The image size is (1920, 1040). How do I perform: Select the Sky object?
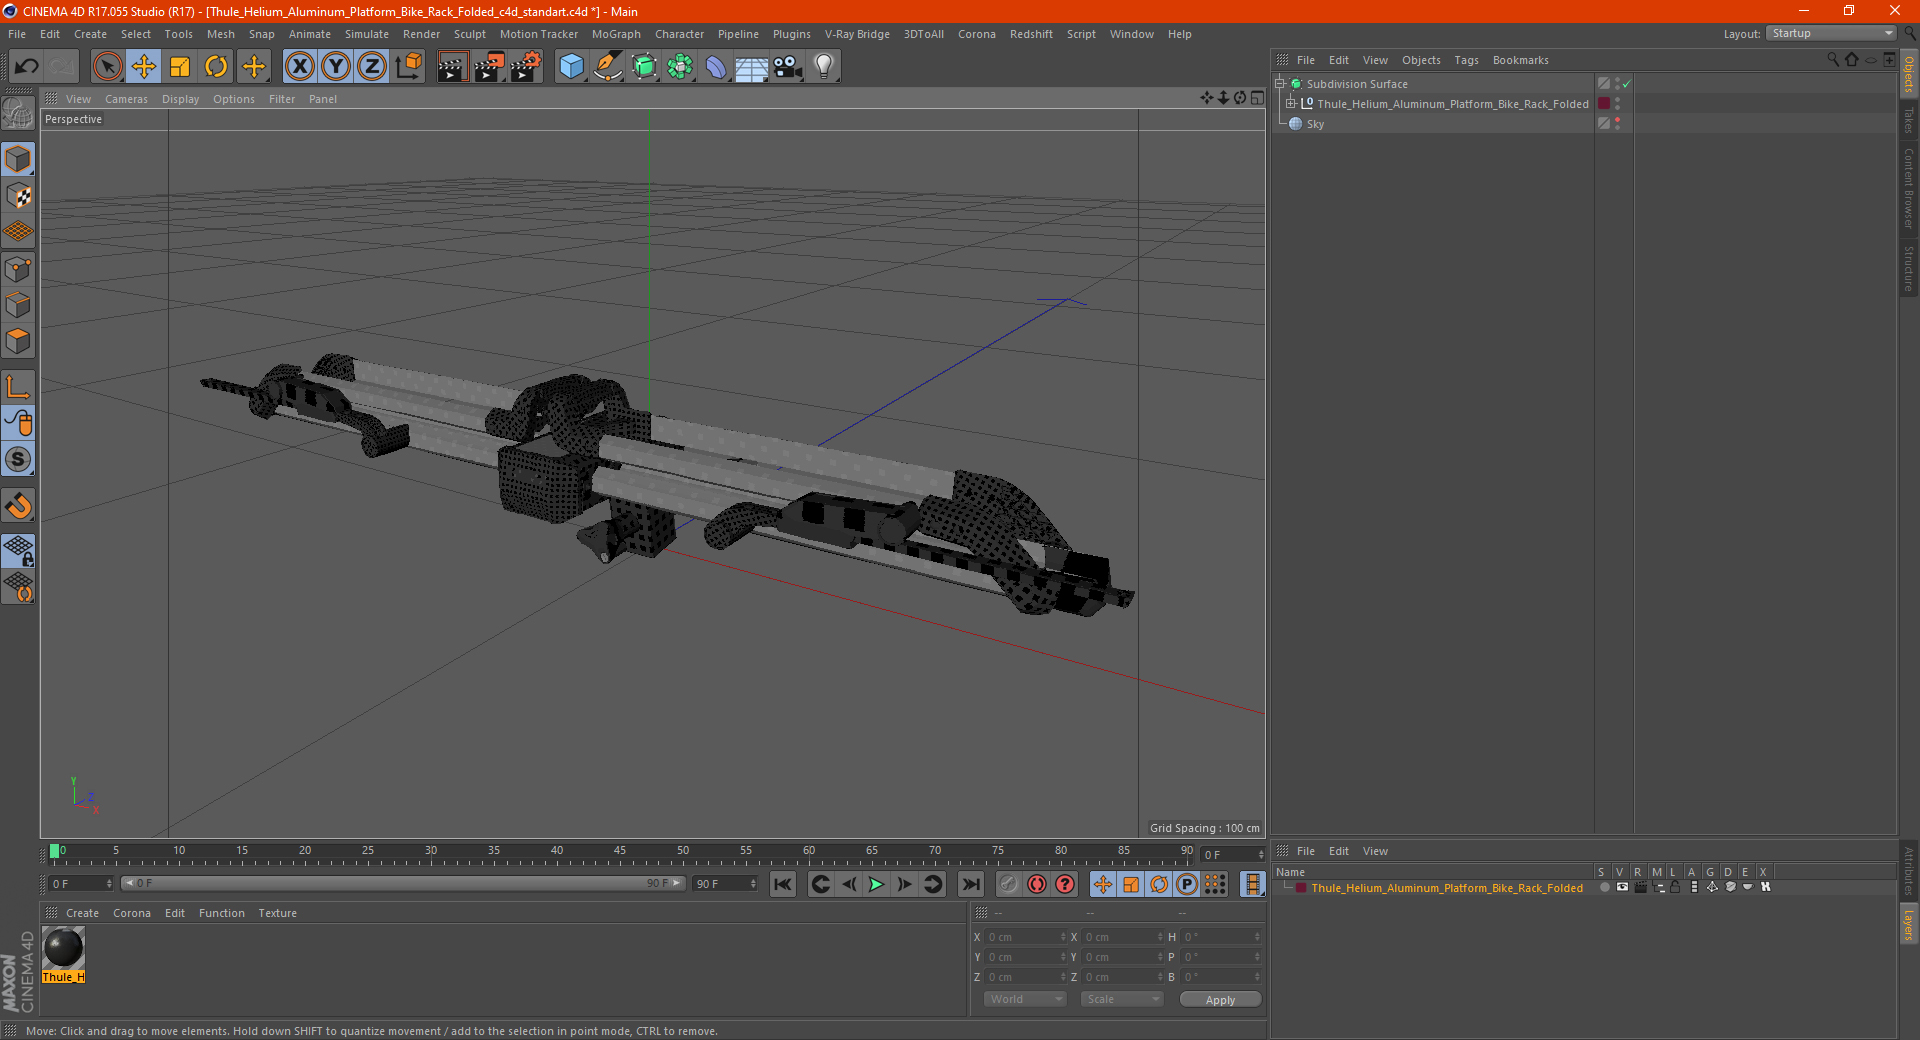pos(1315,124)
